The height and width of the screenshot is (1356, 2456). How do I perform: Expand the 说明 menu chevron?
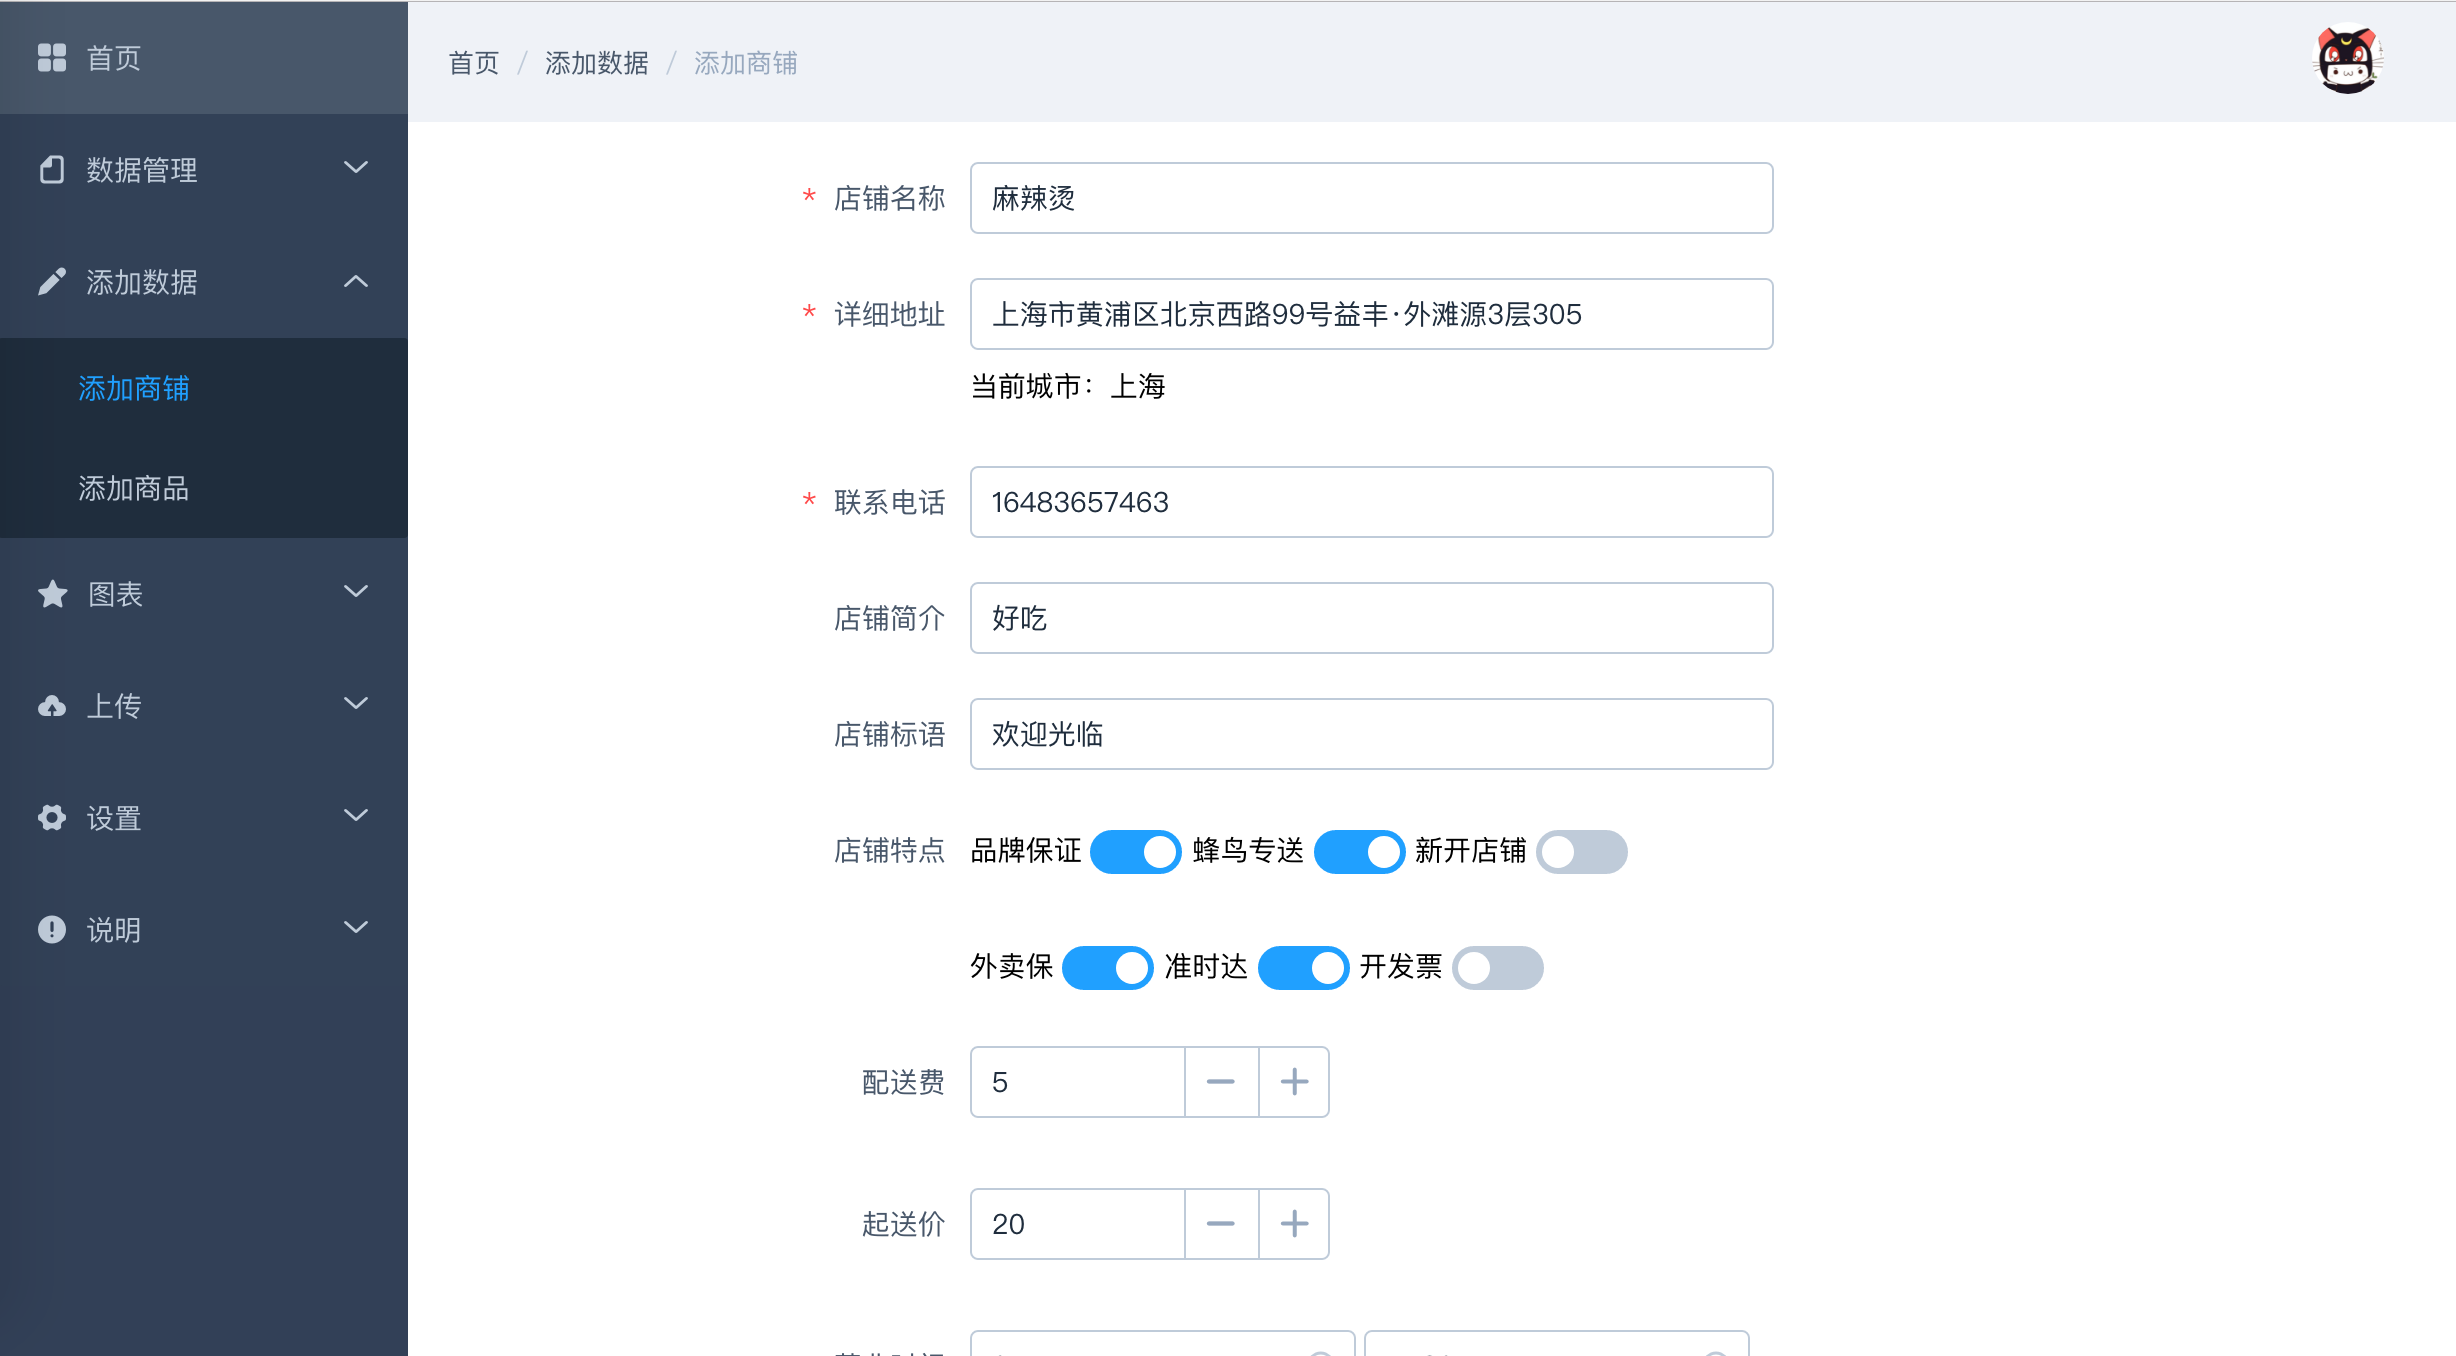click(x=356, y=928)
